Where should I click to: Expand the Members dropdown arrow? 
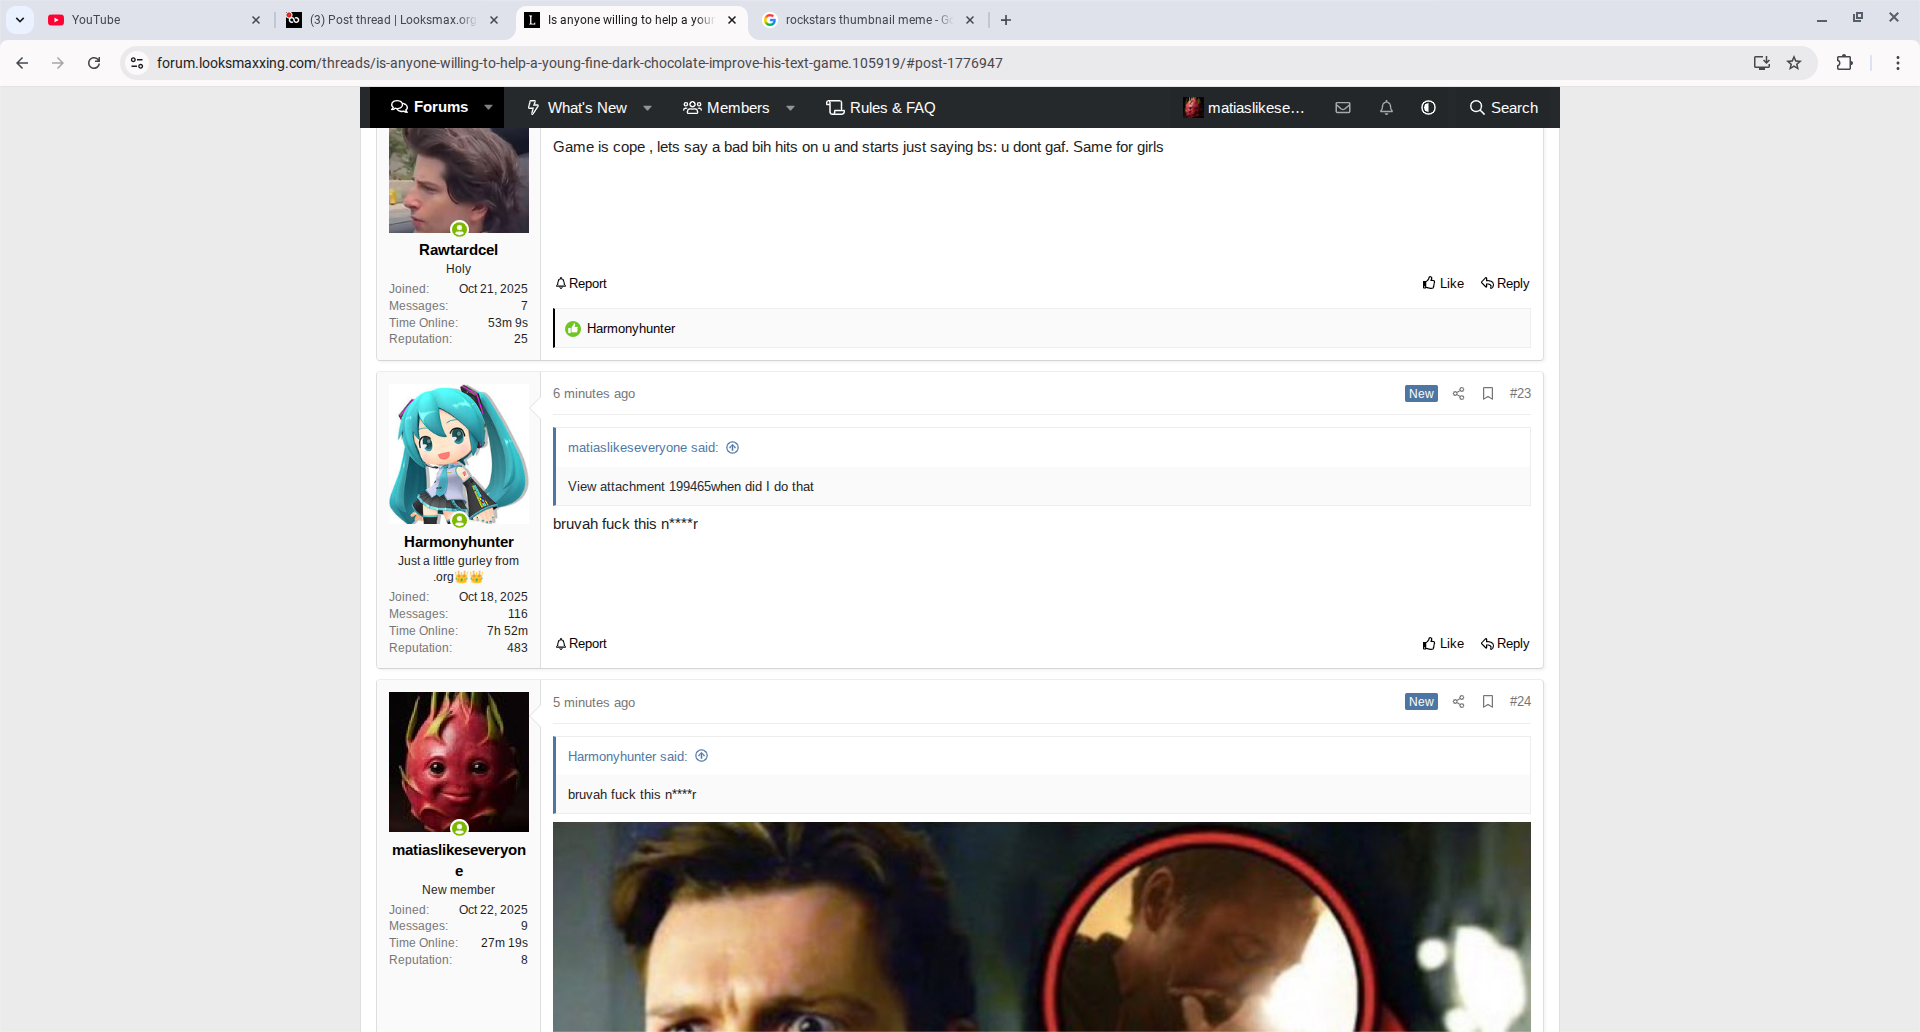click(790, 108)
